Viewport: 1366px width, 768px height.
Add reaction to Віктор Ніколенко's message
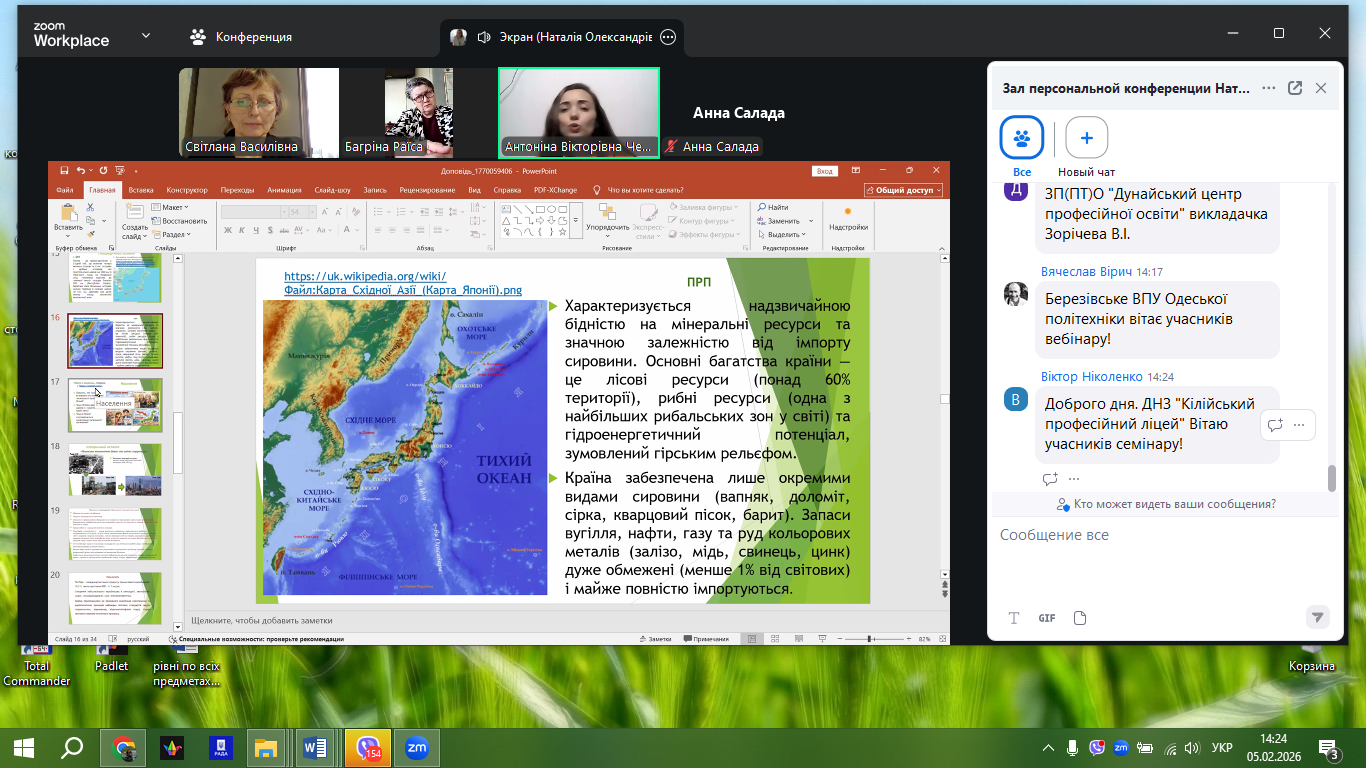(x=1050, y=479)
